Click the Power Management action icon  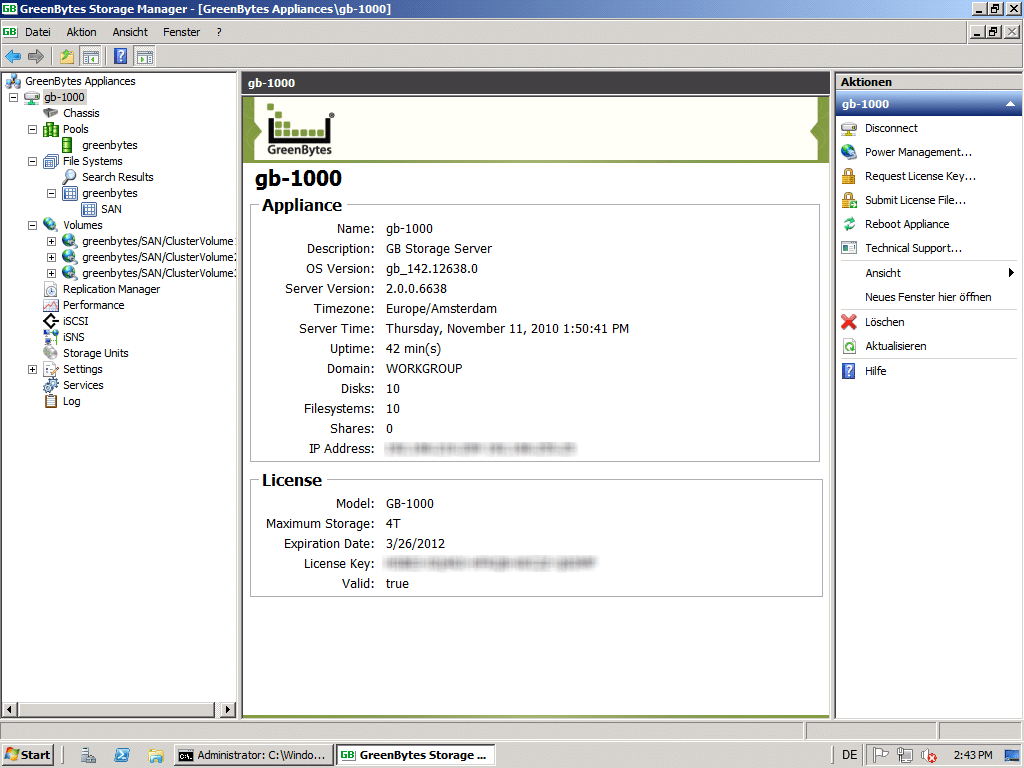point(849,152)
